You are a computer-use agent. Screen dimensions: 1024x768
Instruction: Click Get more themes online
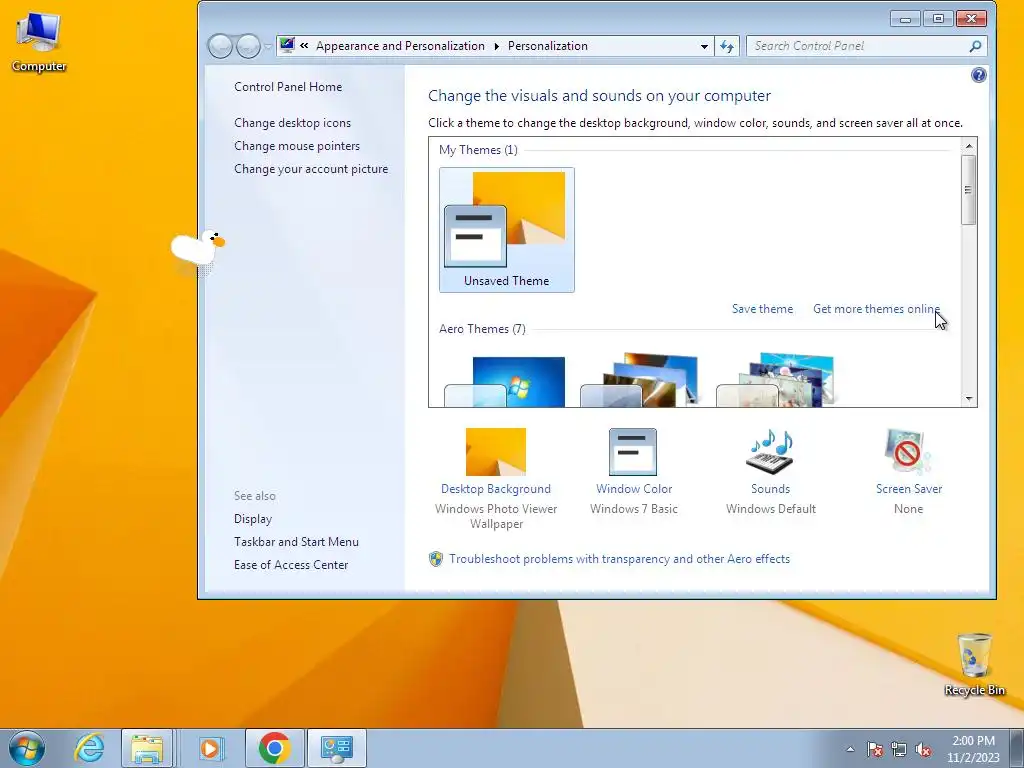876,309
